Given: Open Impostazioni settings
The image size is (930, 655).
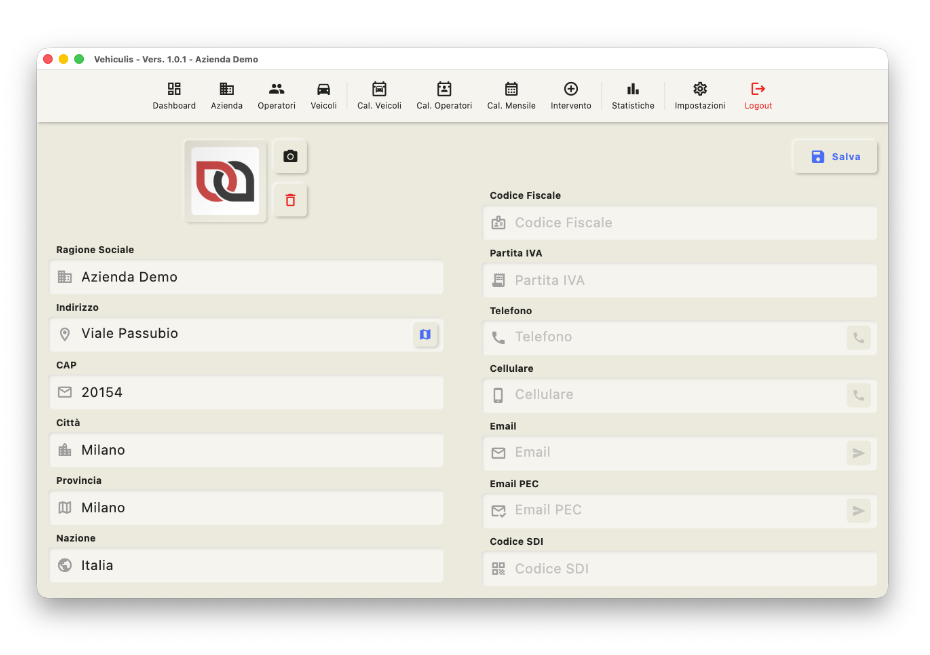Looking at the screenshot, I should click(x=699, y=96).
